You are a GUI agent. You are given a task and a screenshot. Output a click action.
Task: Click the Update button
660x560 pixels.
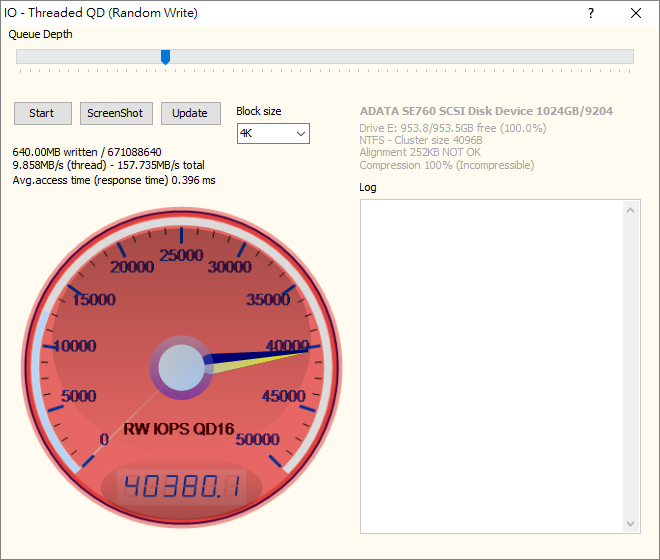tap(191, 113)
